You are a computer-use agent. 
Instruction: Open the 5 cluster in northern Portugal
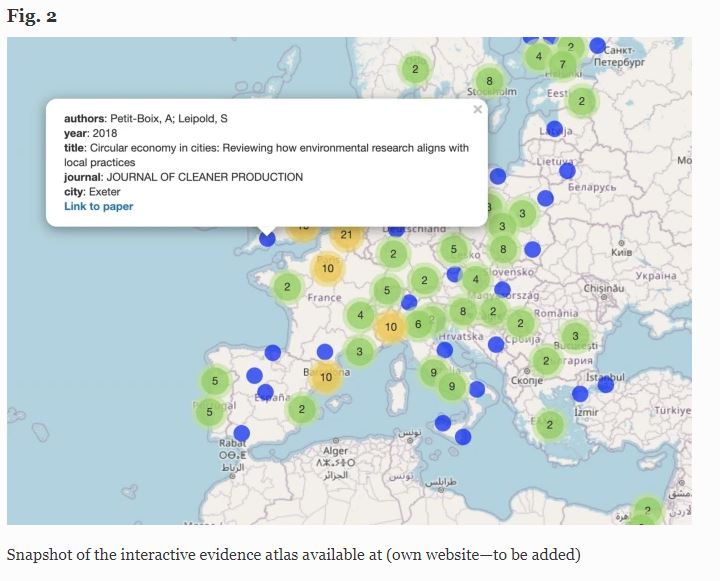(x=215, y=381)
